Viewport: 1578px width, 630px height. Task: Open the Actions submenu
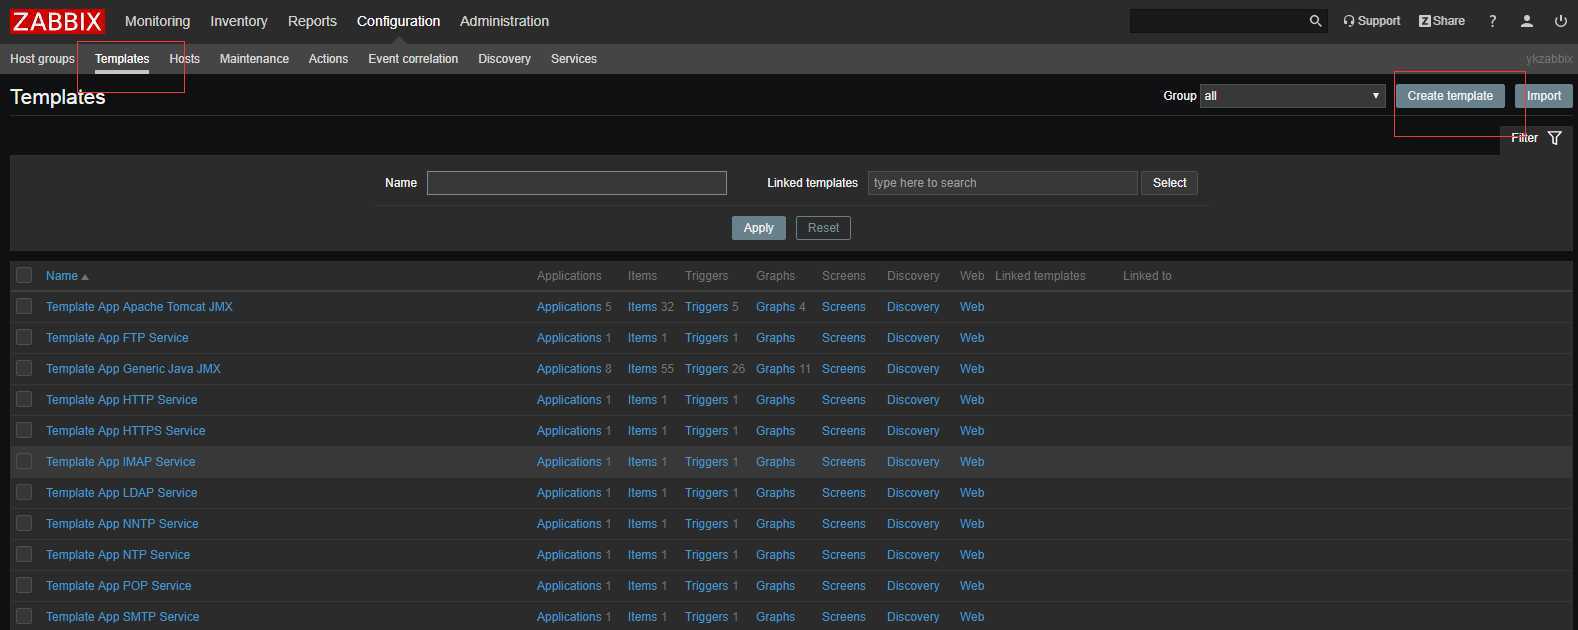pos(328,59)
